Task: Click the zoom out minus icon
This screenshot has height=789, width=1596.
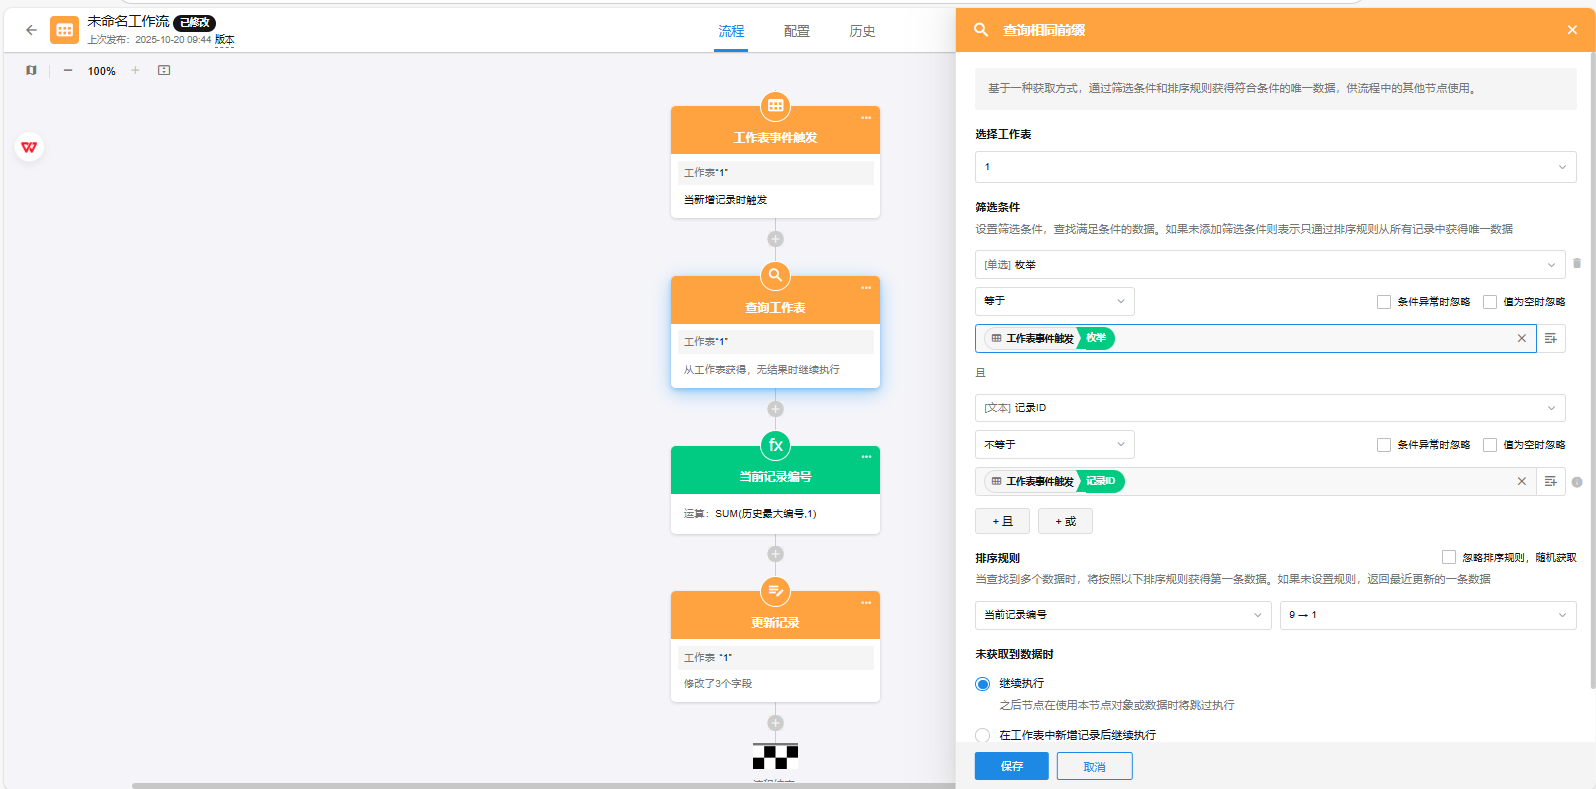Action: pyautogui.click(x=68, y=71)
